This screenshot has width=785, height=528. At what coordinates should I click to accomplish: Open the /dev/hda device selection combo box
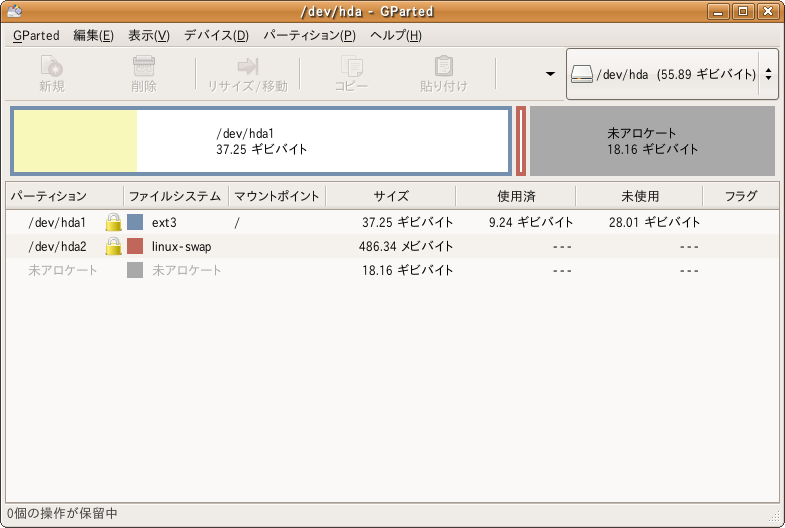671,74
